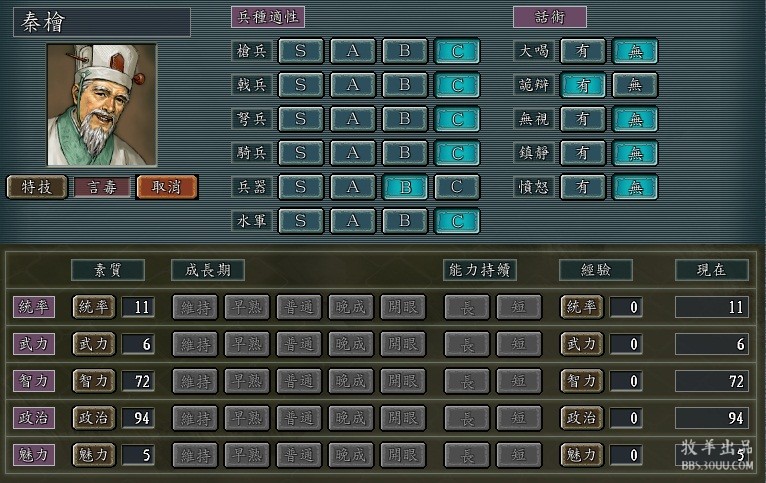
Task: Set 兵器 aptitude to B
Action: point(404,187)
